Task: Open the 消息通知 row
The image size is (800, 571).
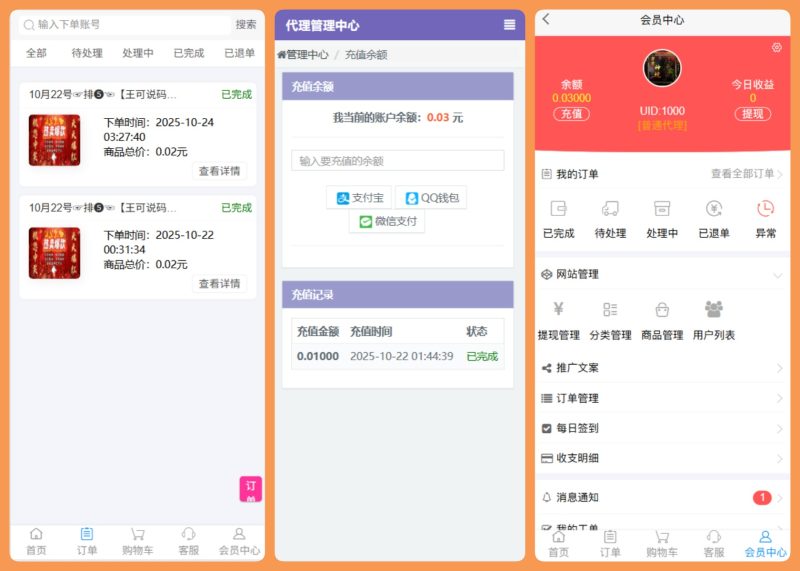Action: [662, 497]
